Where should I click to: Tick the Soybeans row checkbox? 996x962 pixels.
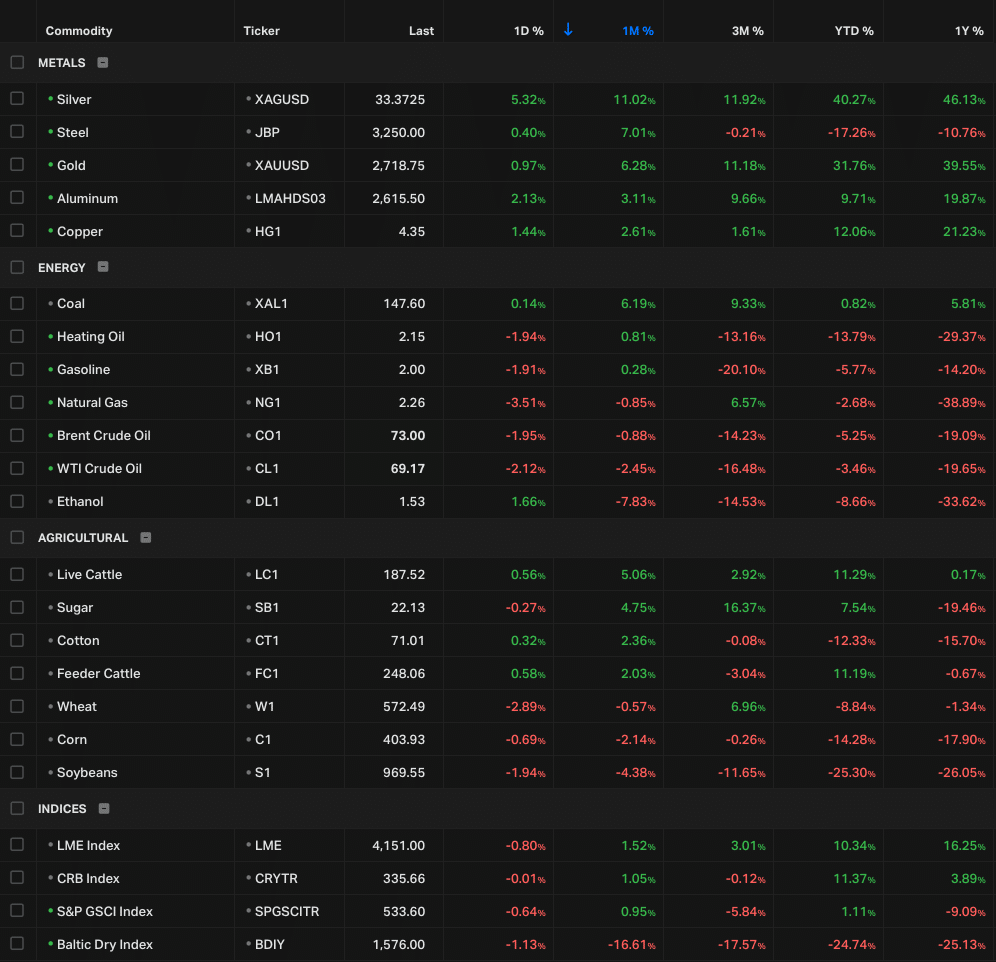(x=17, y=772)
